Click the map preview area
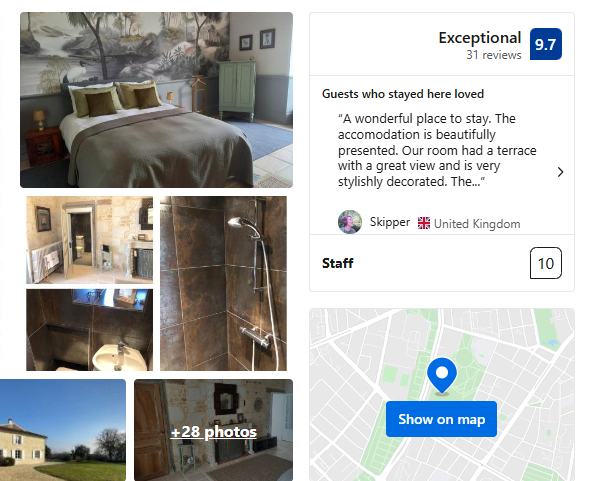Viewport: 612px width, 481px height. [442, 395]
